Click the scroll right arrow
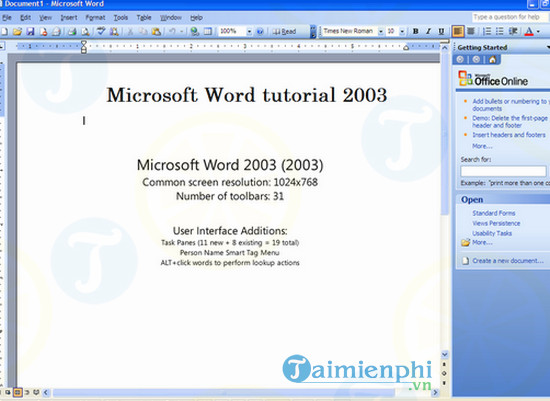The height and width of the screenshot is (401, 550). (436, 392)
